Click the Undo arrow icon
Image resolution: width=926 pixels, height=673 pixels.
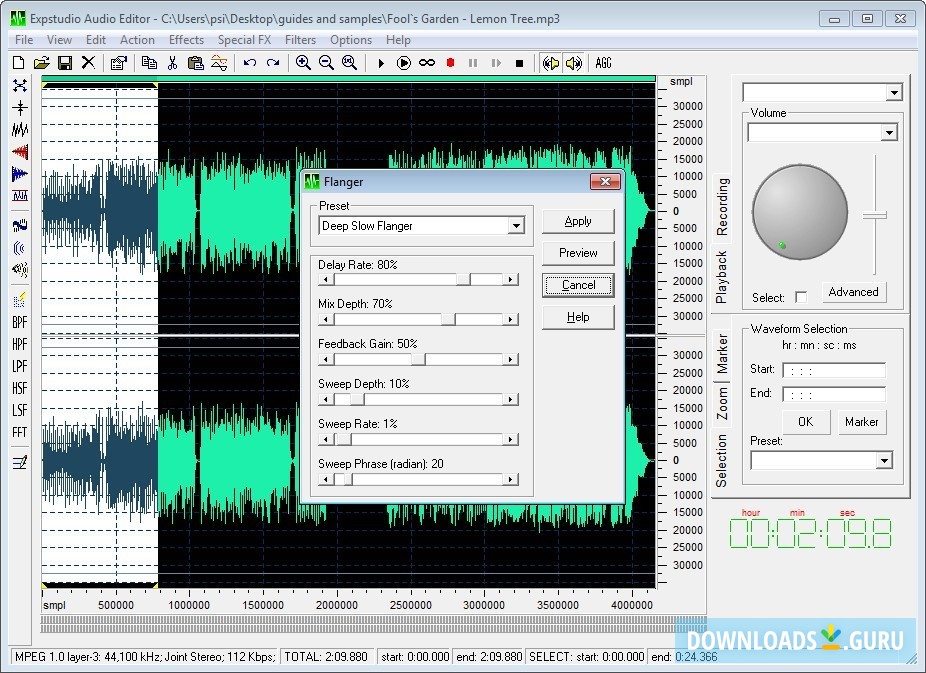point(250,63)
